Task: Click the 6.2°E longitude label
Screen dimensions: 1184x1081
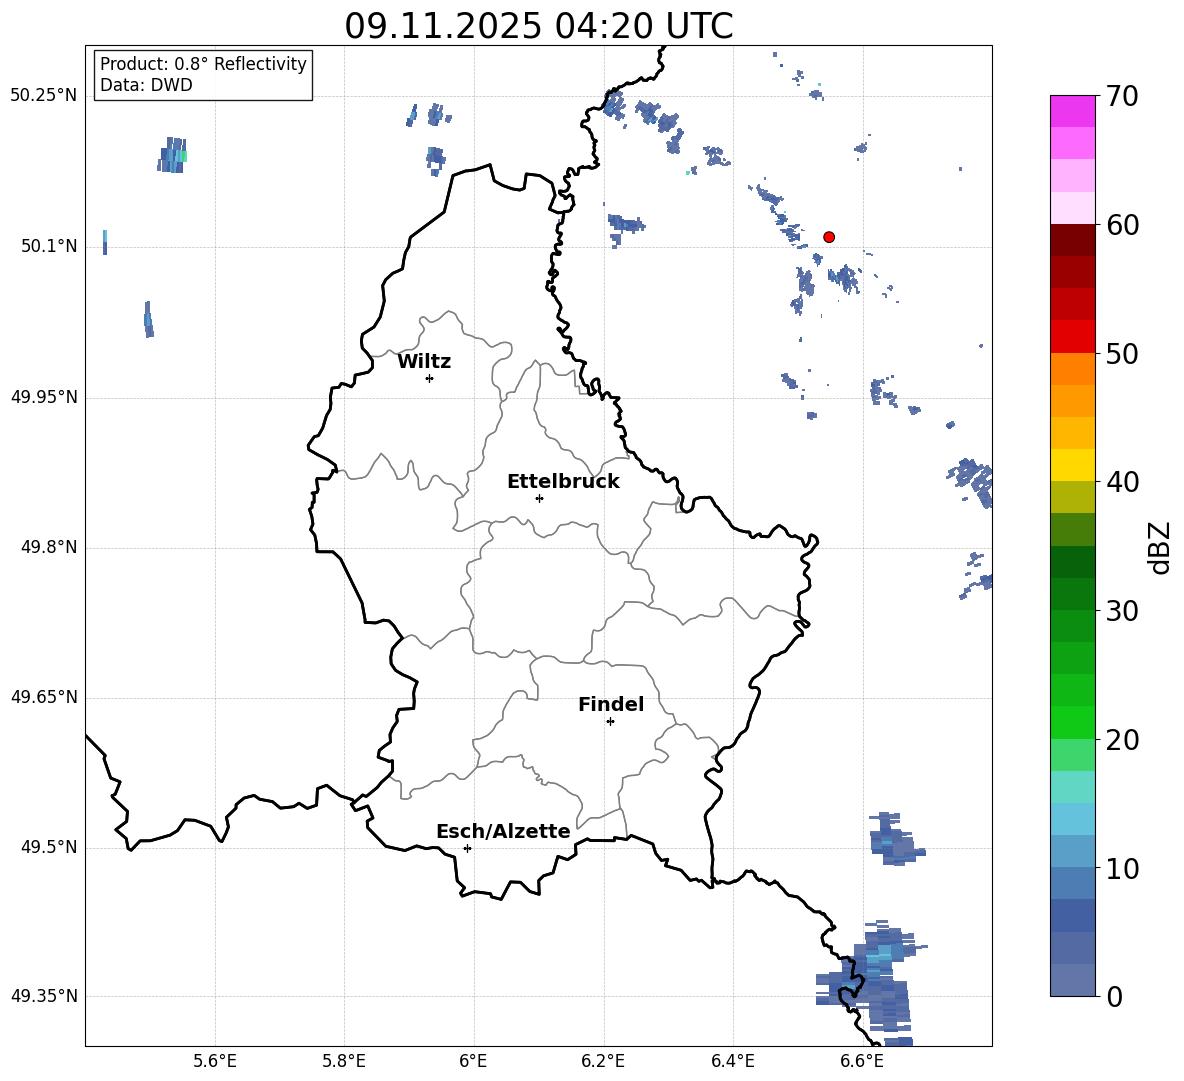Action: [x=603, y=1061]
